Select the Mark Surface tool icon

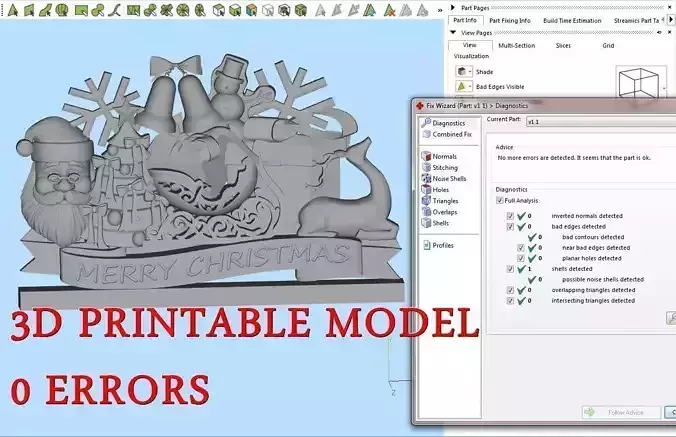tap(45, 10)
